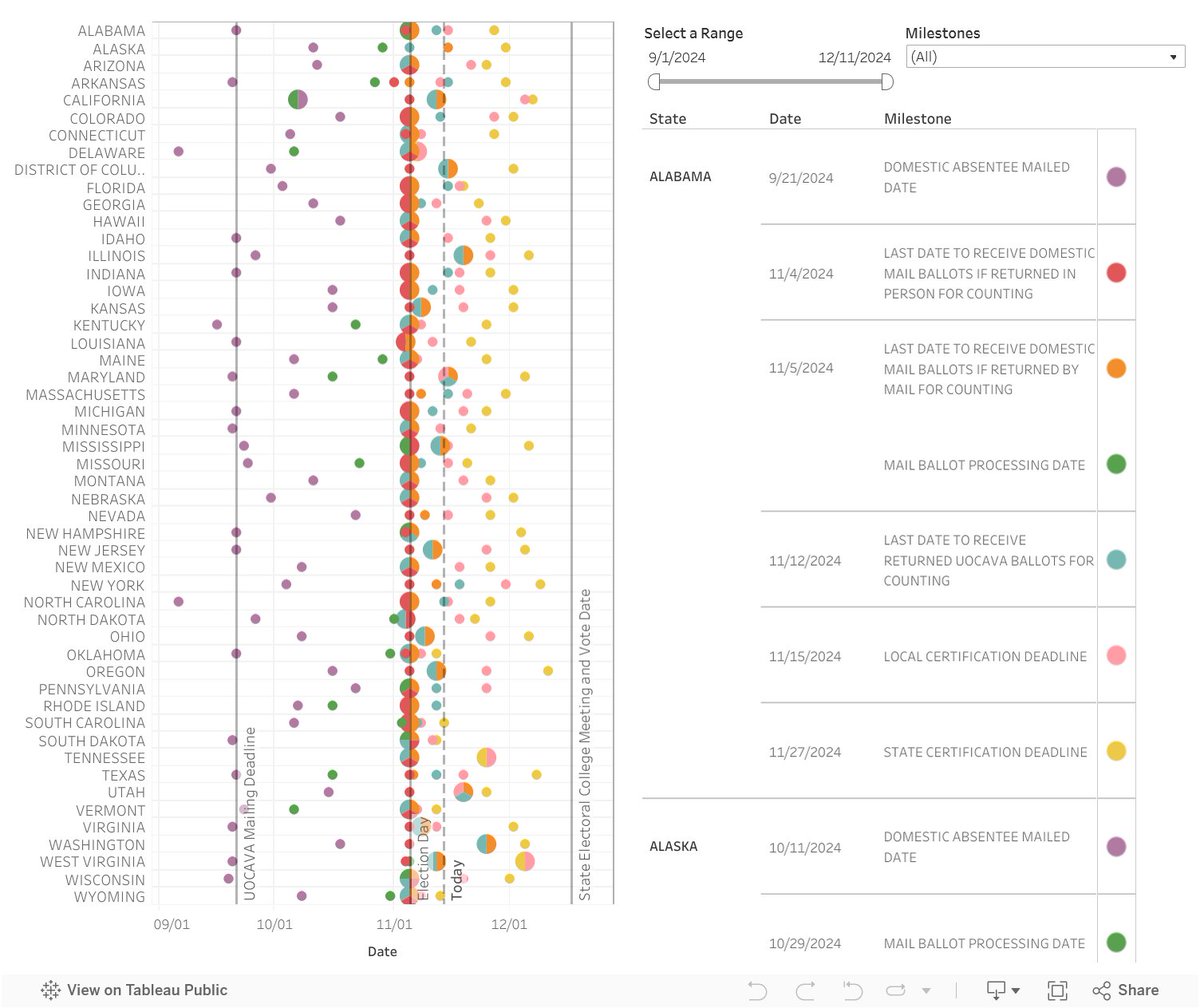Click California's green-purple pie mark
This screenshot has width=1200, height=1008.
298,99
